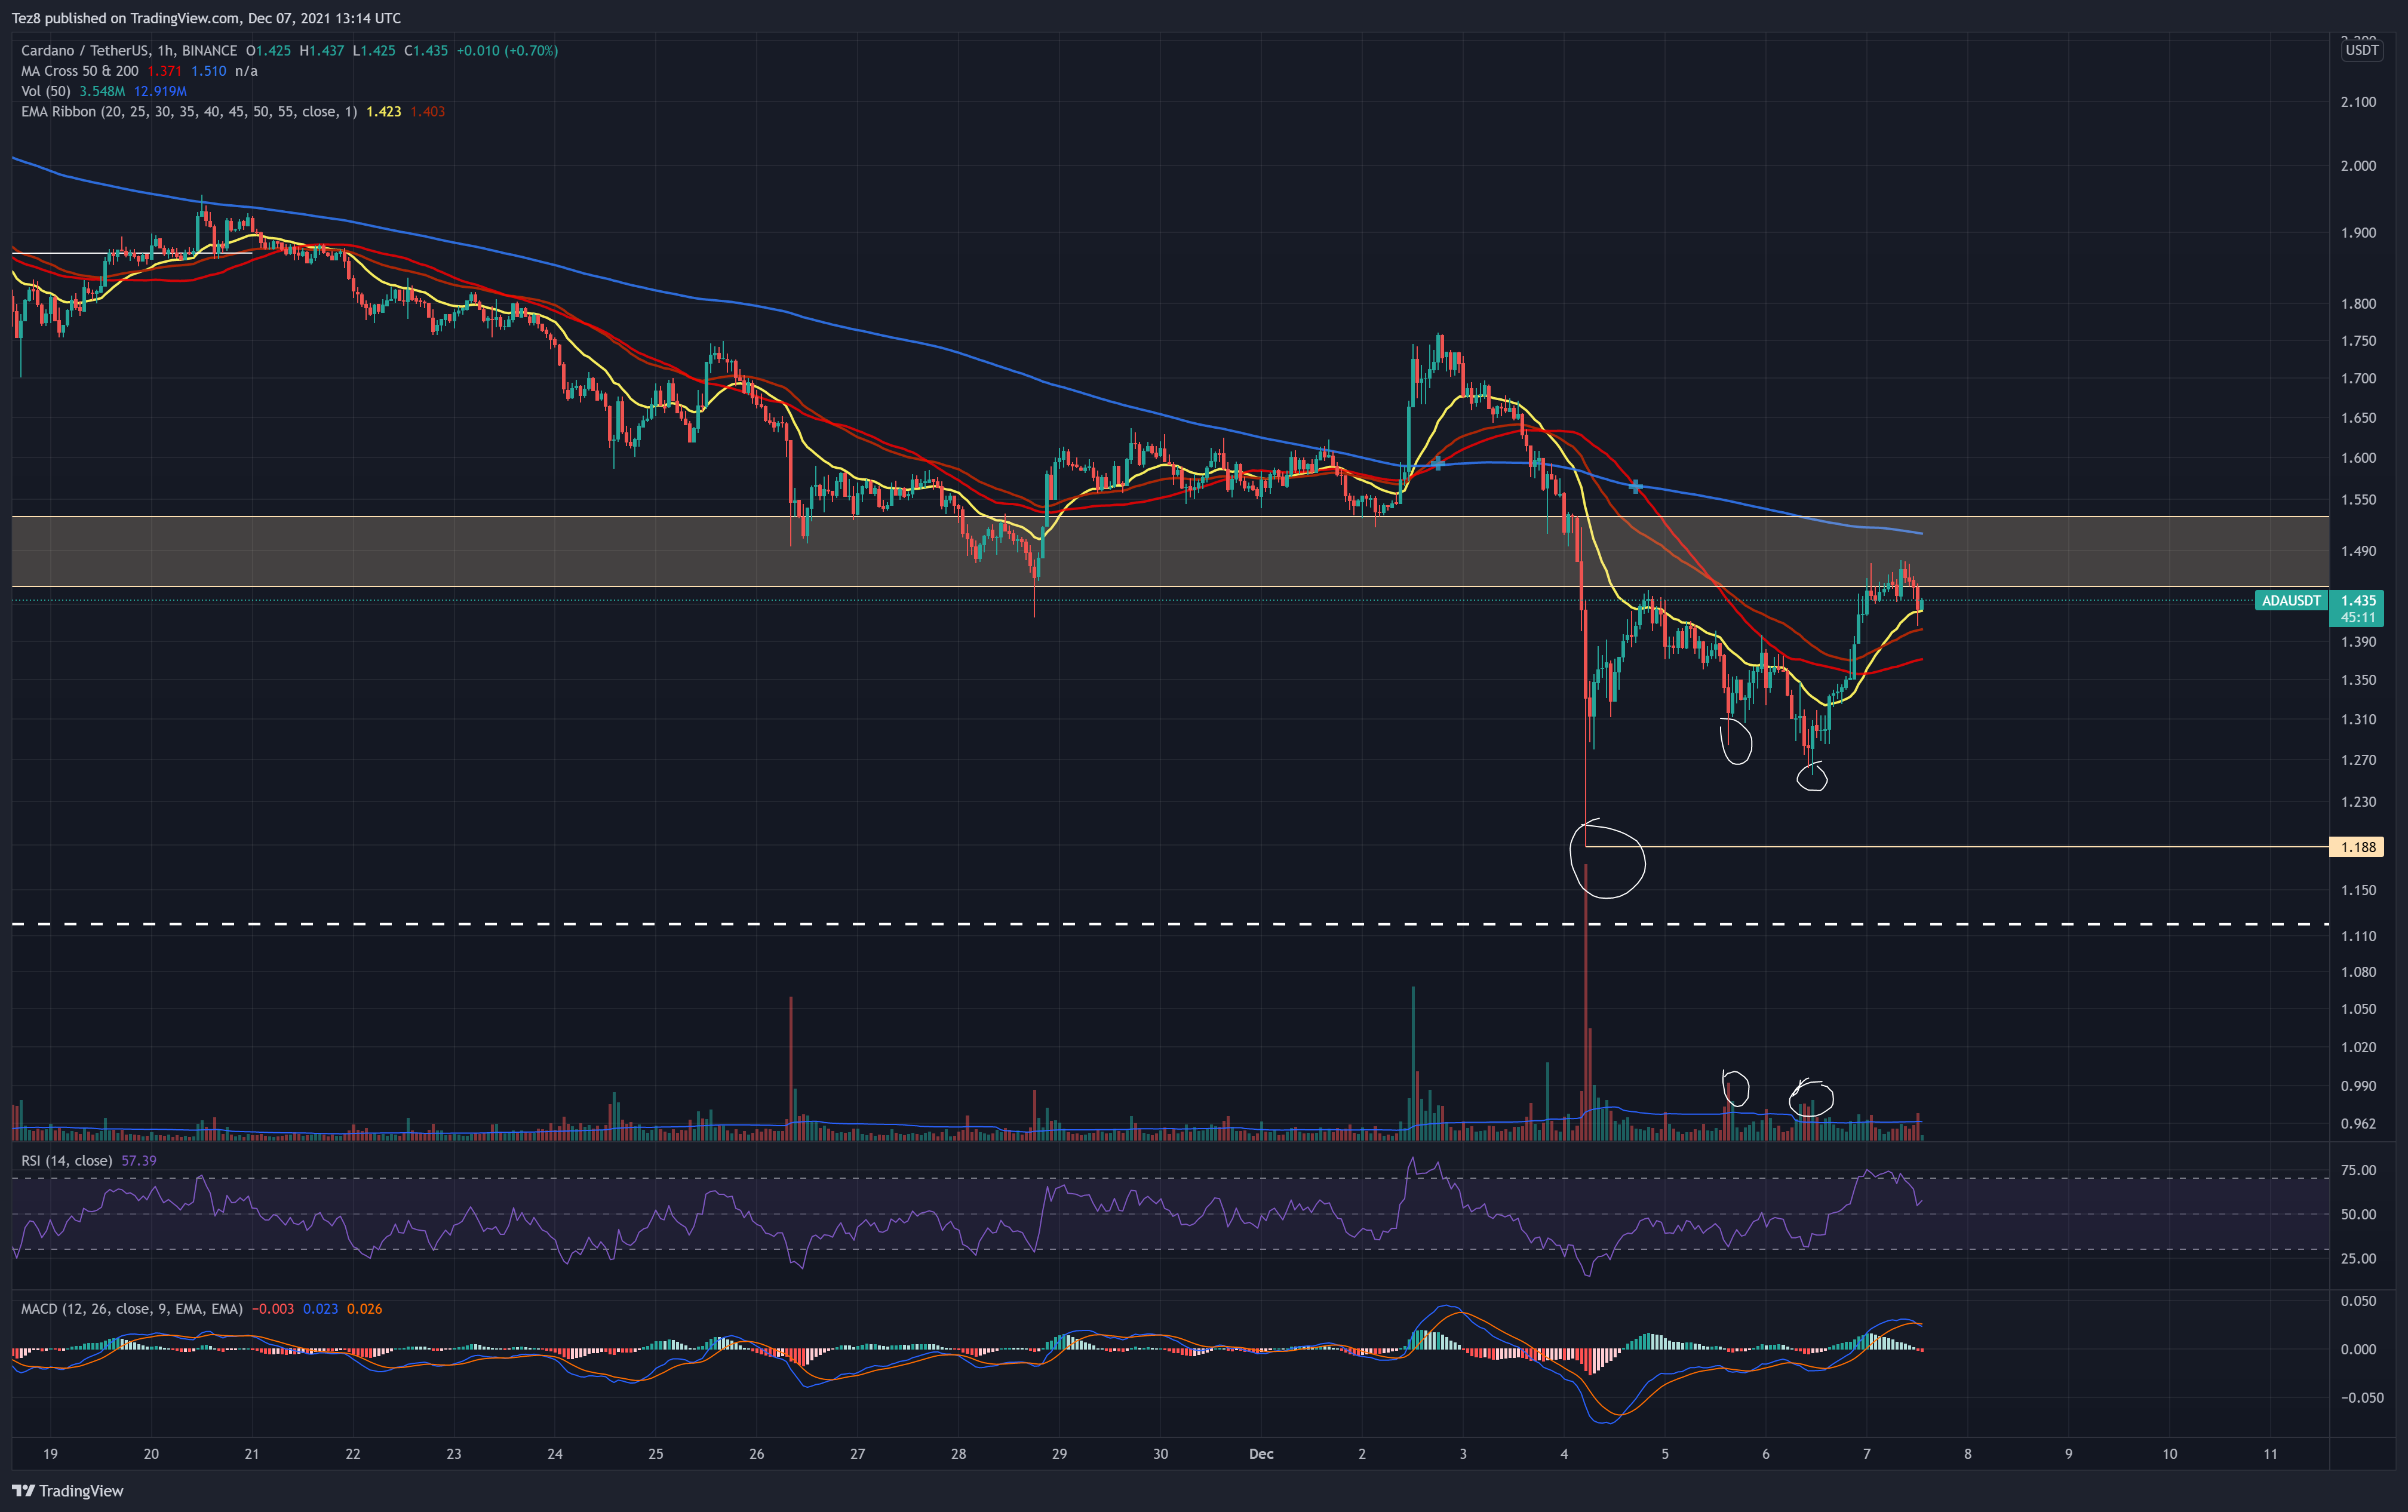Click the volume value 3.548M
Screen dimensions: 2408x1512
pyautogui.click(x=102, y=91)
